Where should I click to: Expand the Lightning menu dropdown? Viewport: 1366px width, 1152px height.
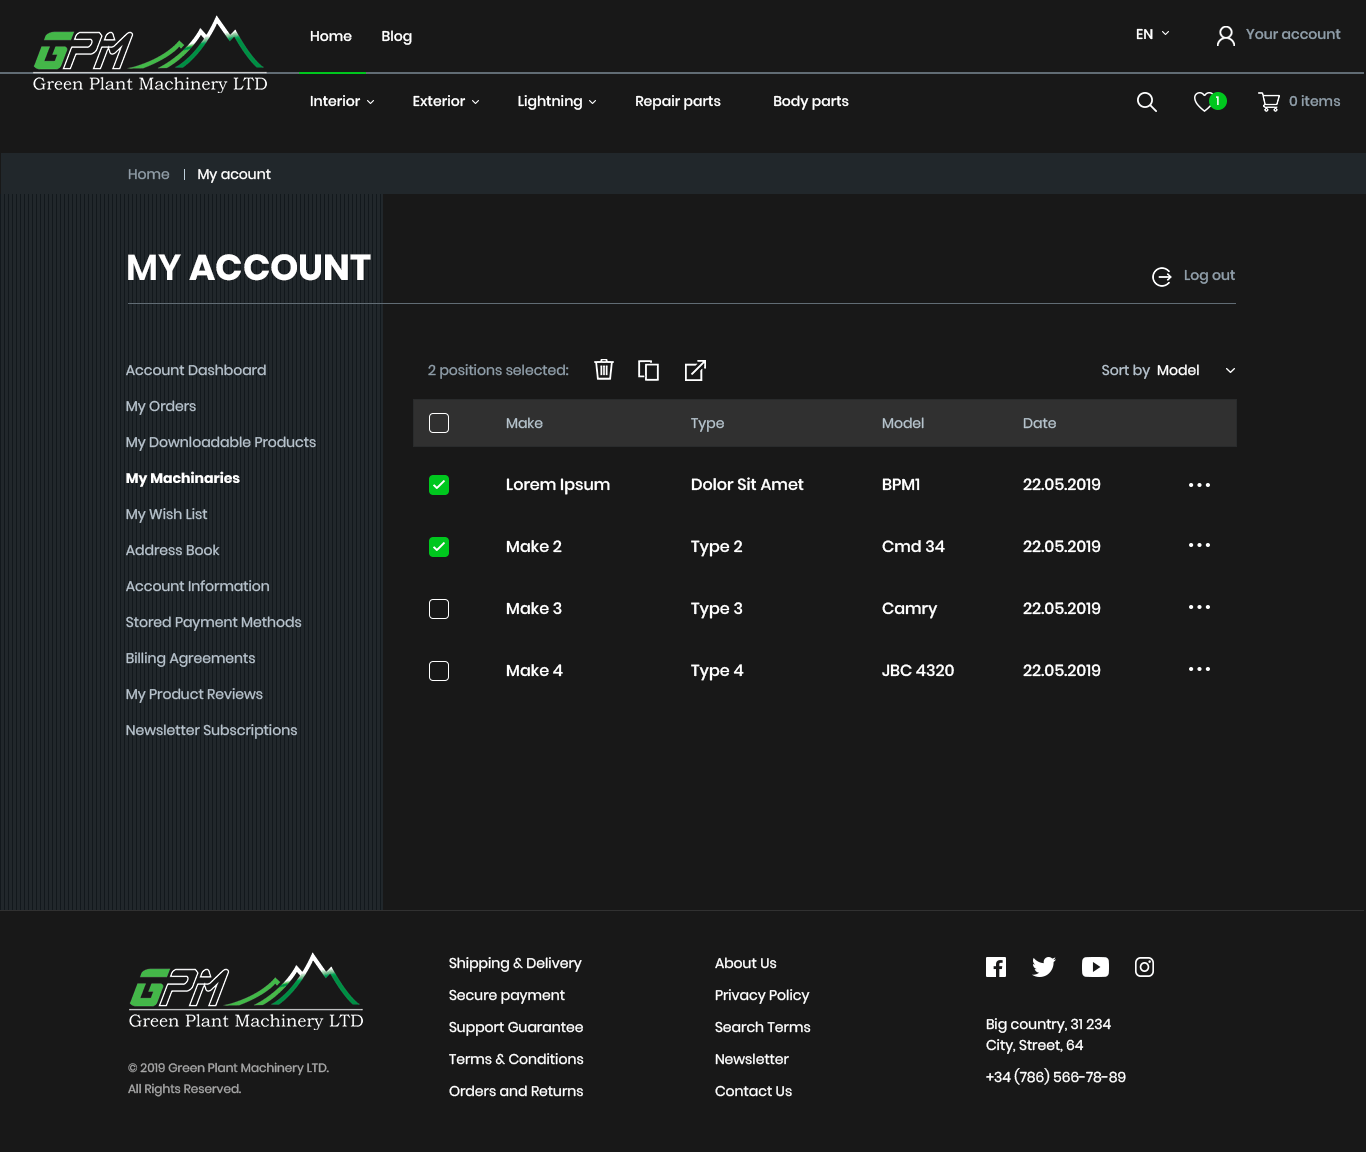coord(557,102)
